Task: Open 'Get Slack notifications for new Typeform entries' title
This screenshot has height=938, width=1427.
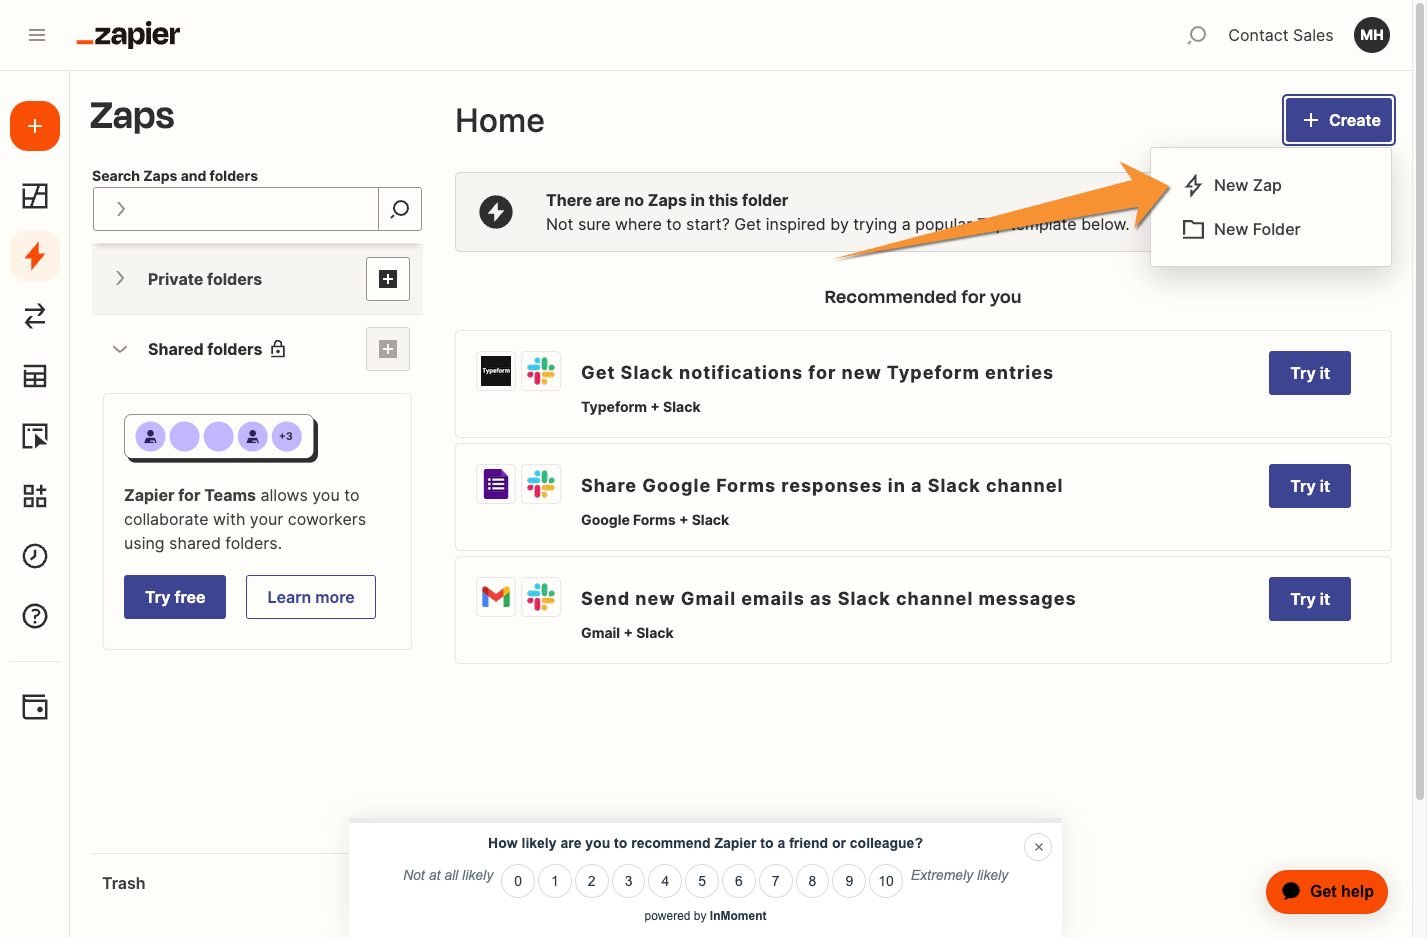Action: 817,372
